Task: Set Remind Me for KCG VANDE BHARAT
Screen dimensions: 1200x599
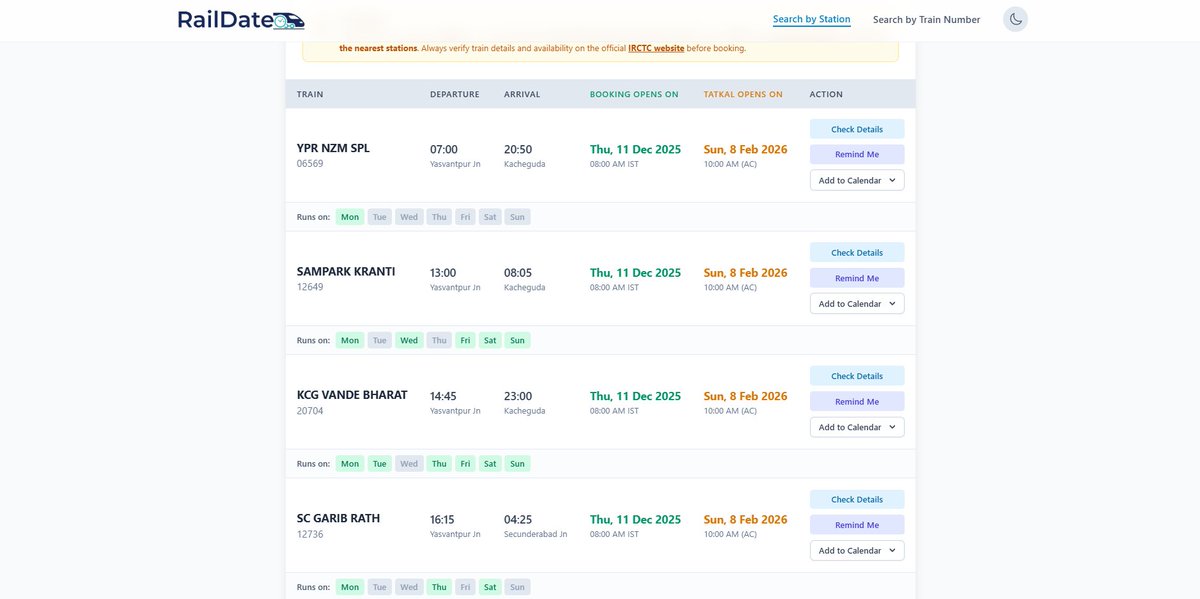Action: click(x=857, y=401)
